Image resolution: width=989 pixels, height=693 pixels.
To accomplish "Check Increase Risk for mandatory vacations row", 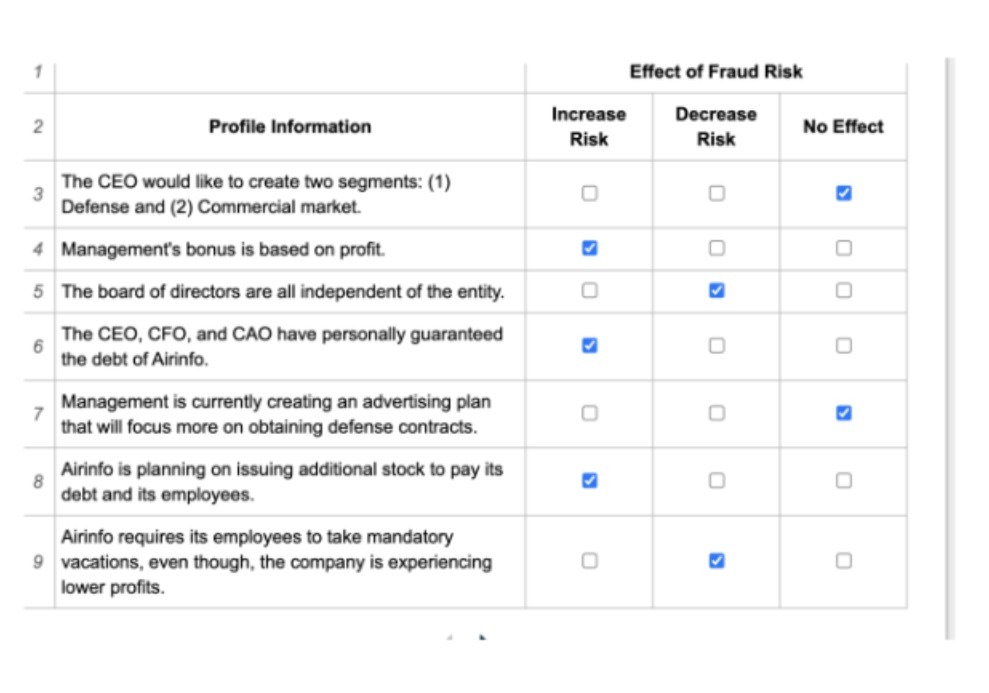I will [x=588, y=561].
